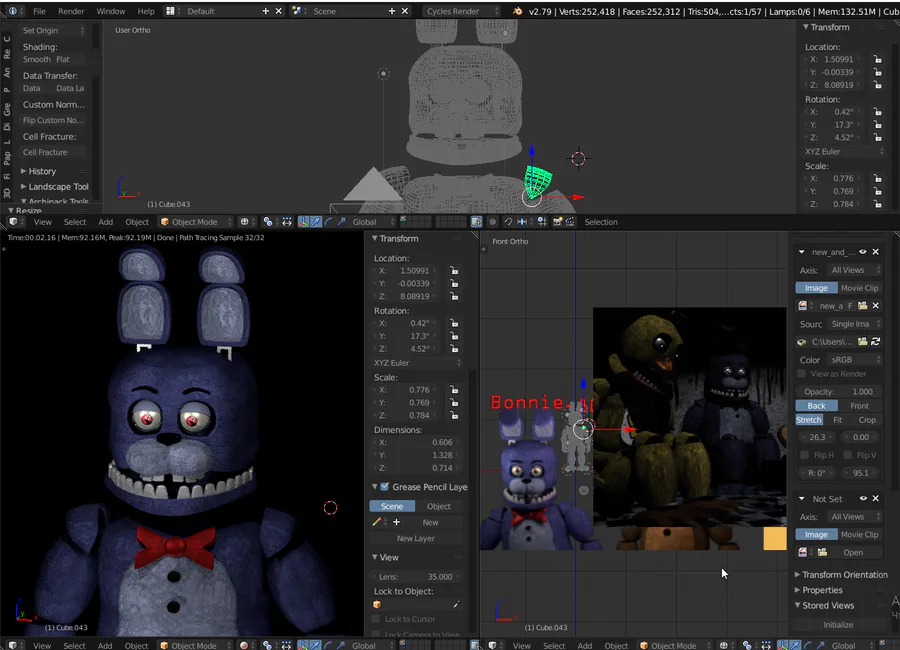Open Global transform orientation dropdown in top viewport

(x=373, y=222)
